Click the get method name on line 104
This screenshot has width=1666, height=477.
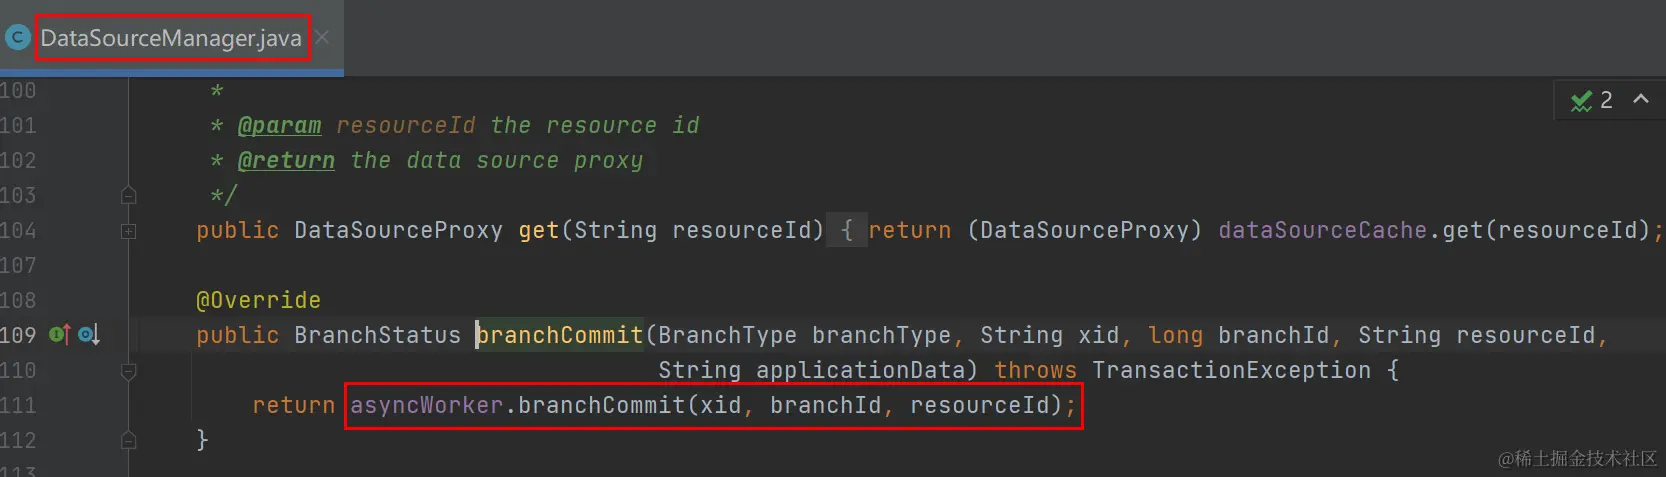coord(539,230)
